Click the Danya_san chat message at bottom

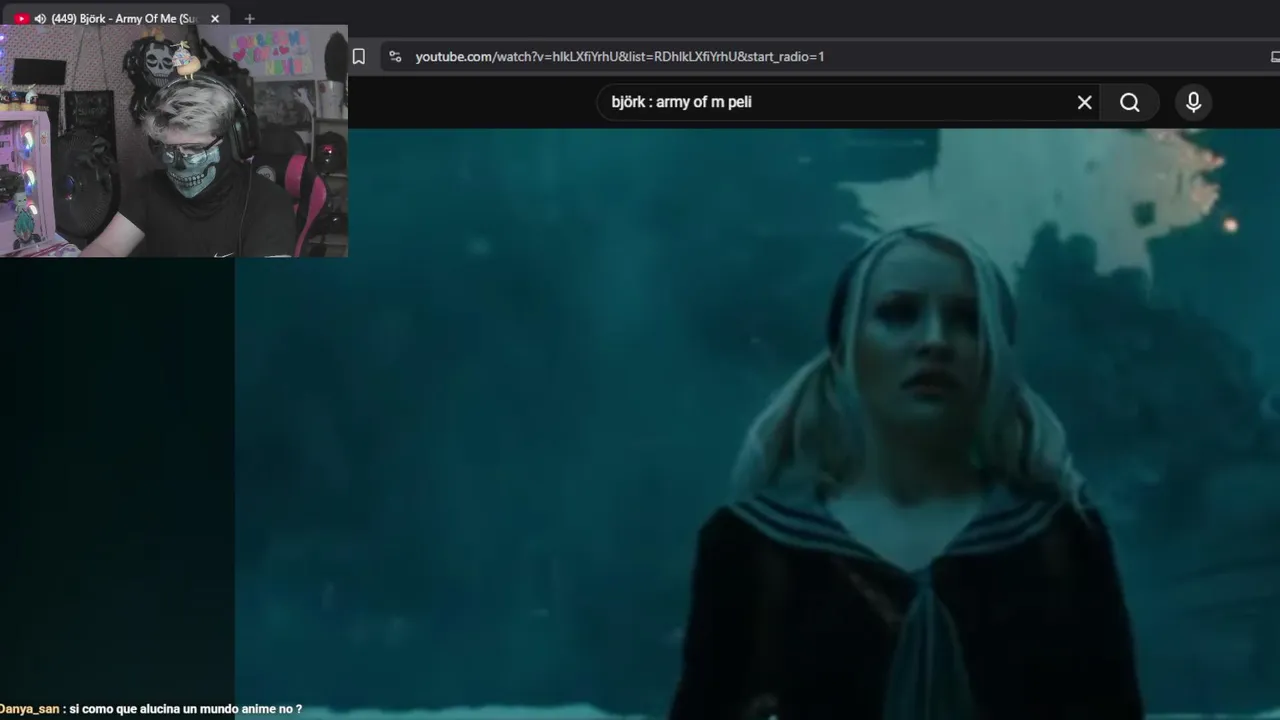pyautogui.click(x=150, y=709)
